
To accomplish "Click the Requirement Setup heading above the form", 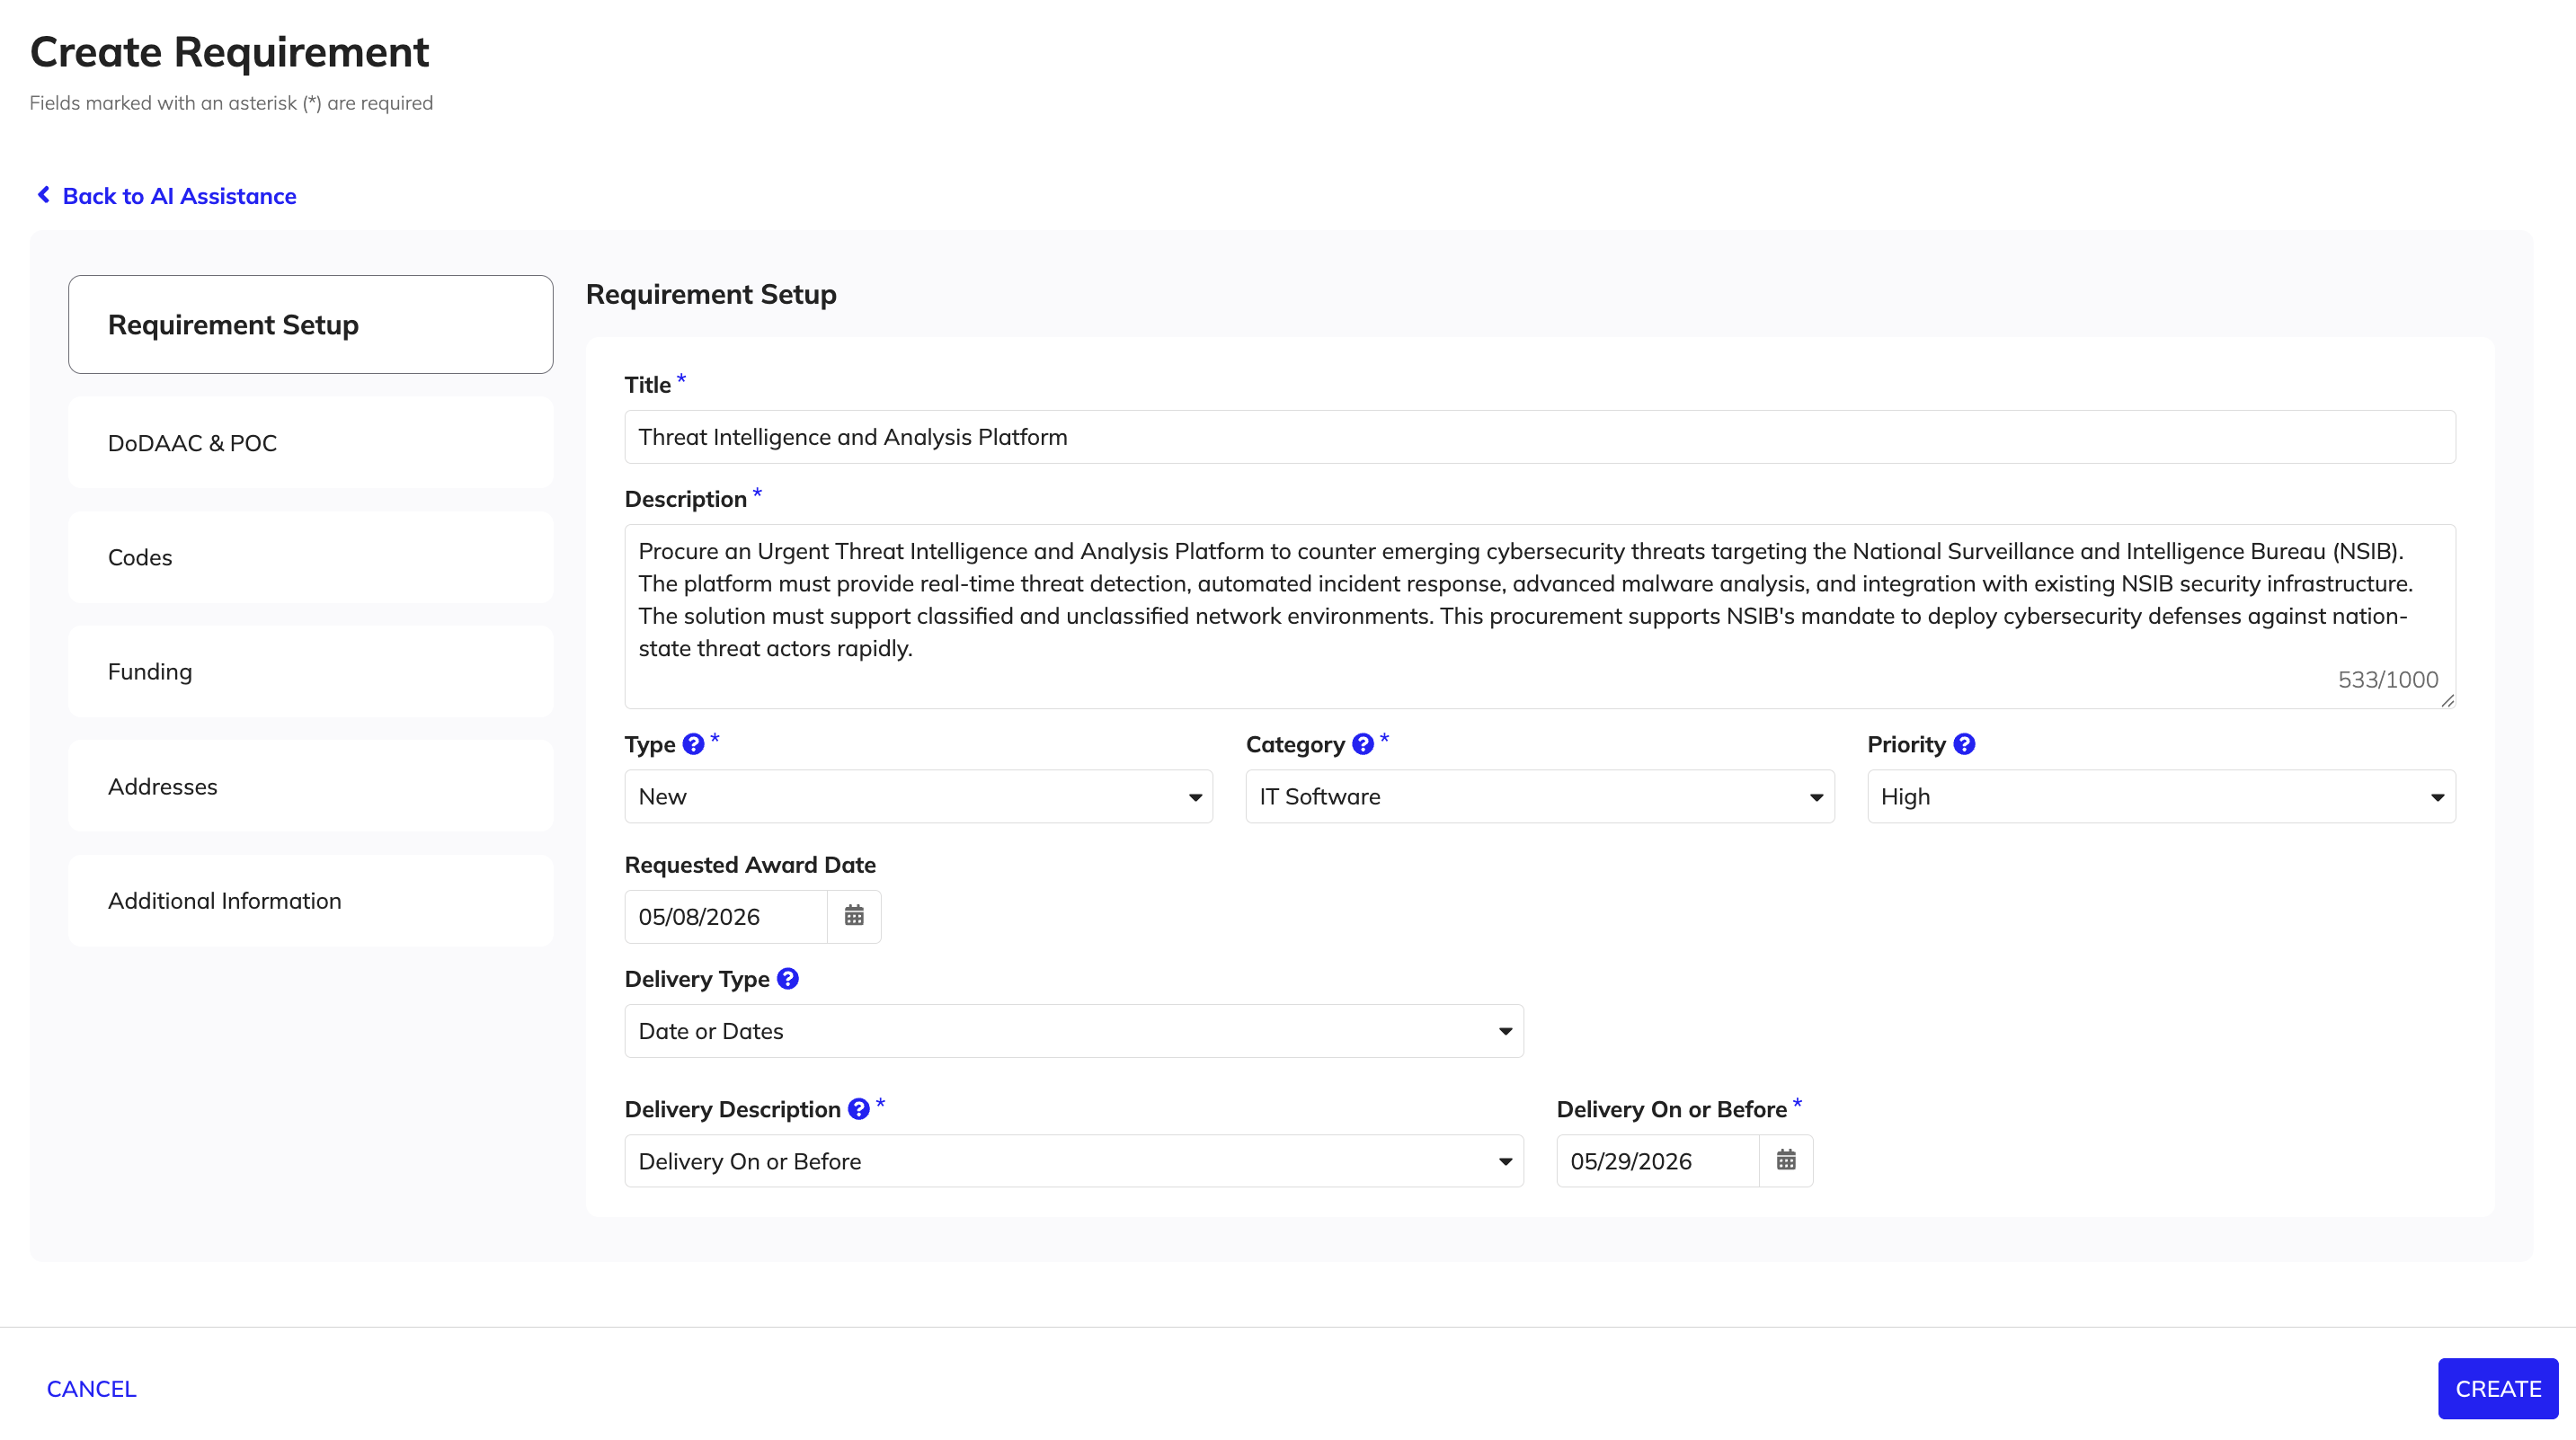I will tap(711, 295).
